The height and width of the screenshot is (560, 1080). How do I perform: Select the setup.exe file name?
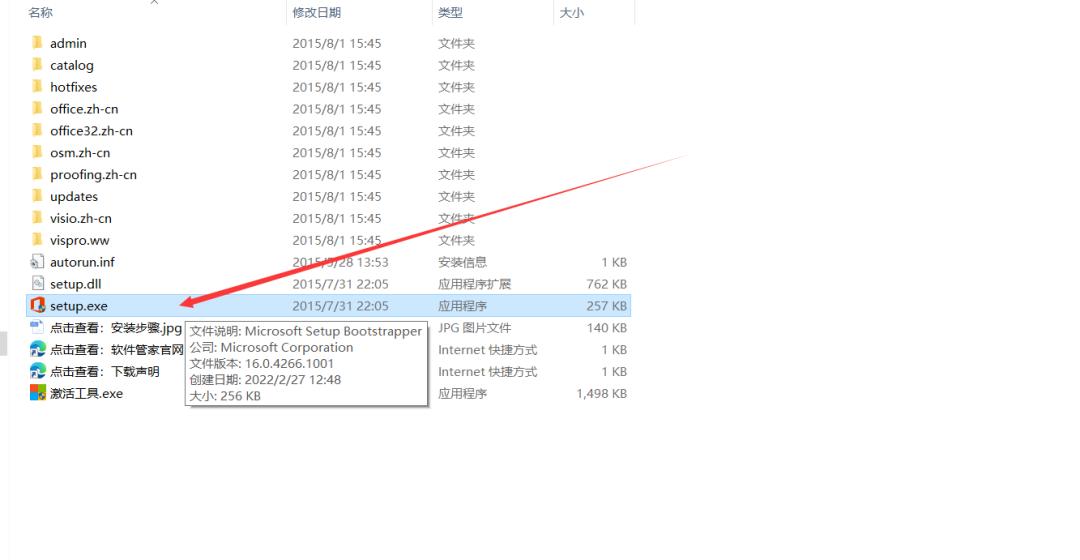pyautogui.click(x=79, y=306)
